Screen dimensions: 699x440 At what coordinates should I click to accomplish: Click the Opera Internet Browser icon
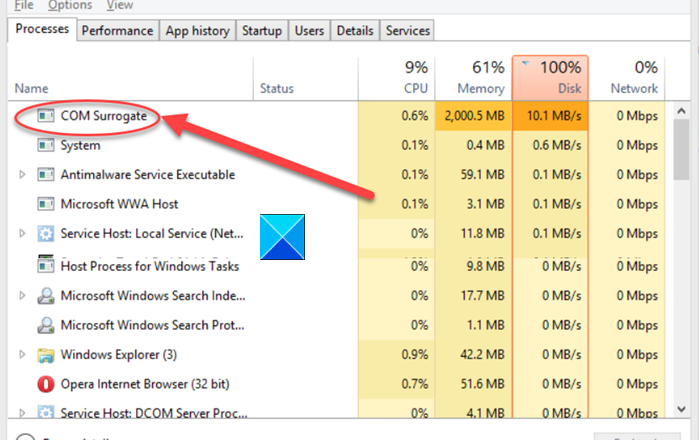point(45,384)
